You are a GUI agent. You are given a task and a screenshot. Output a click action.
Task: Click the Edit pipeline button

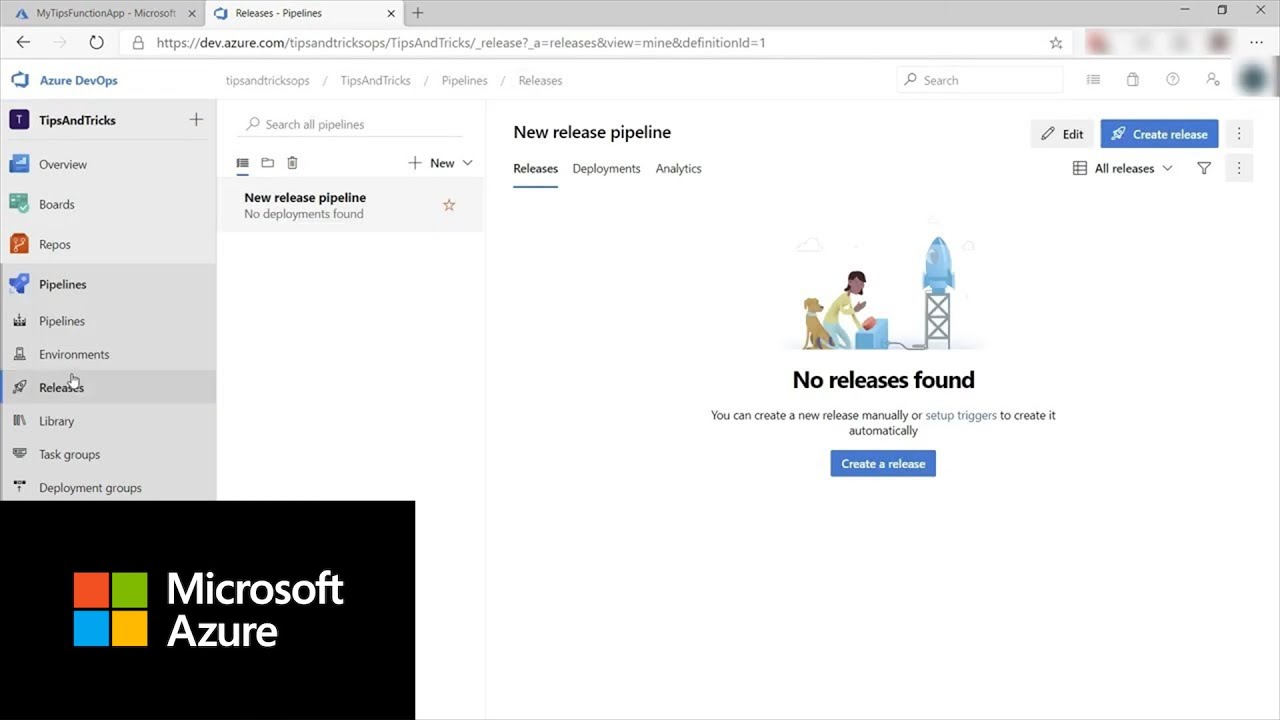pyautogui.click(x=1062, y=134)
